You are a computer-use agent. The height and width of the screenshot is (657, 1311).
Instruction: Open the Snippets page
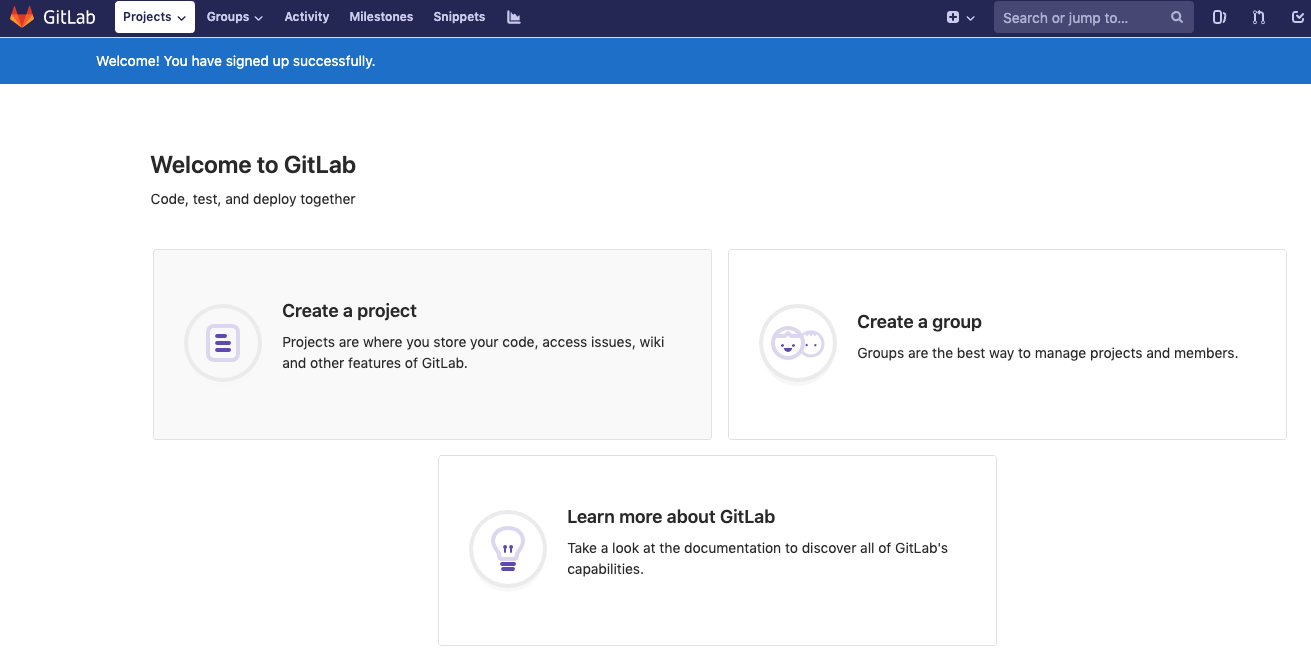click(459, 17)
